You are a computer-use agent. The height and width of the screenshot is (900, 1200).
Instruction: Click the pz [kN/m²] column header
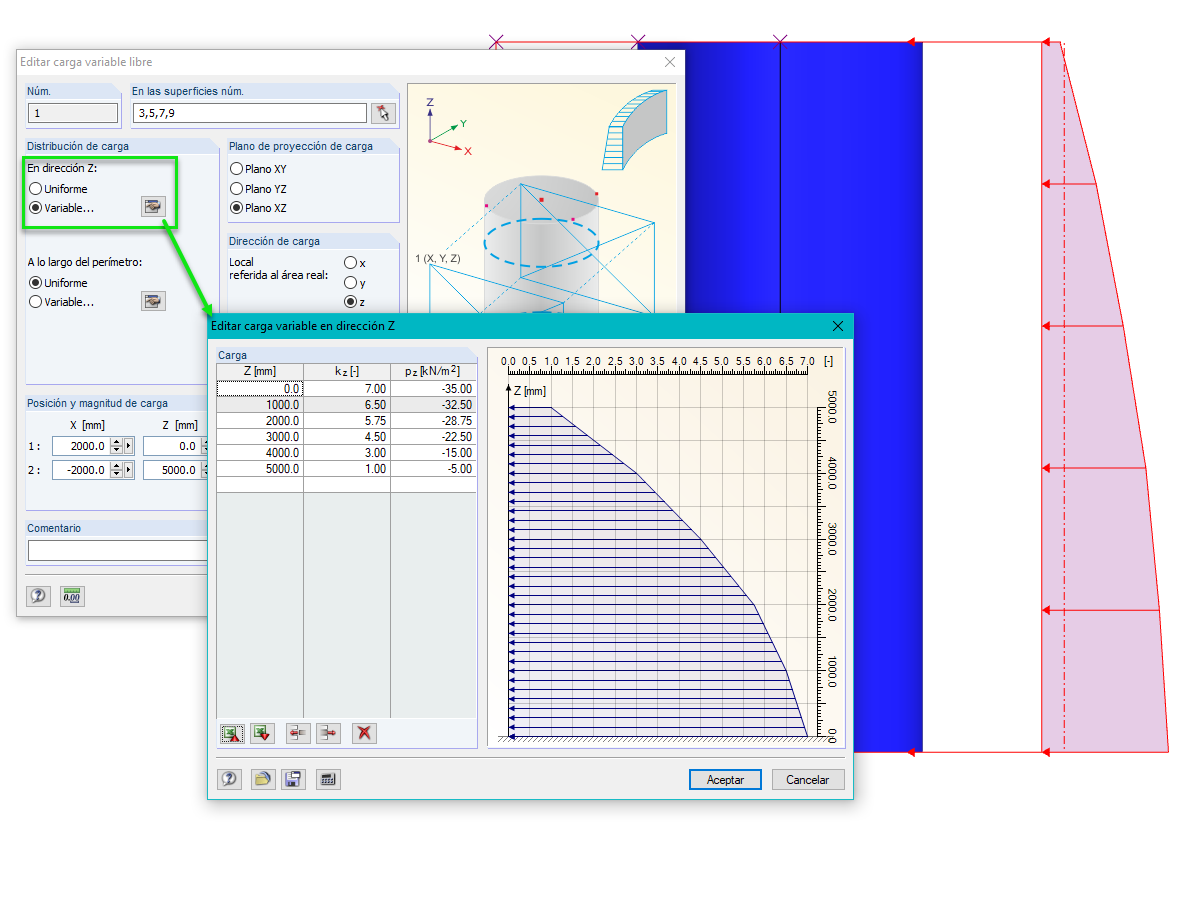click(433, 372)
